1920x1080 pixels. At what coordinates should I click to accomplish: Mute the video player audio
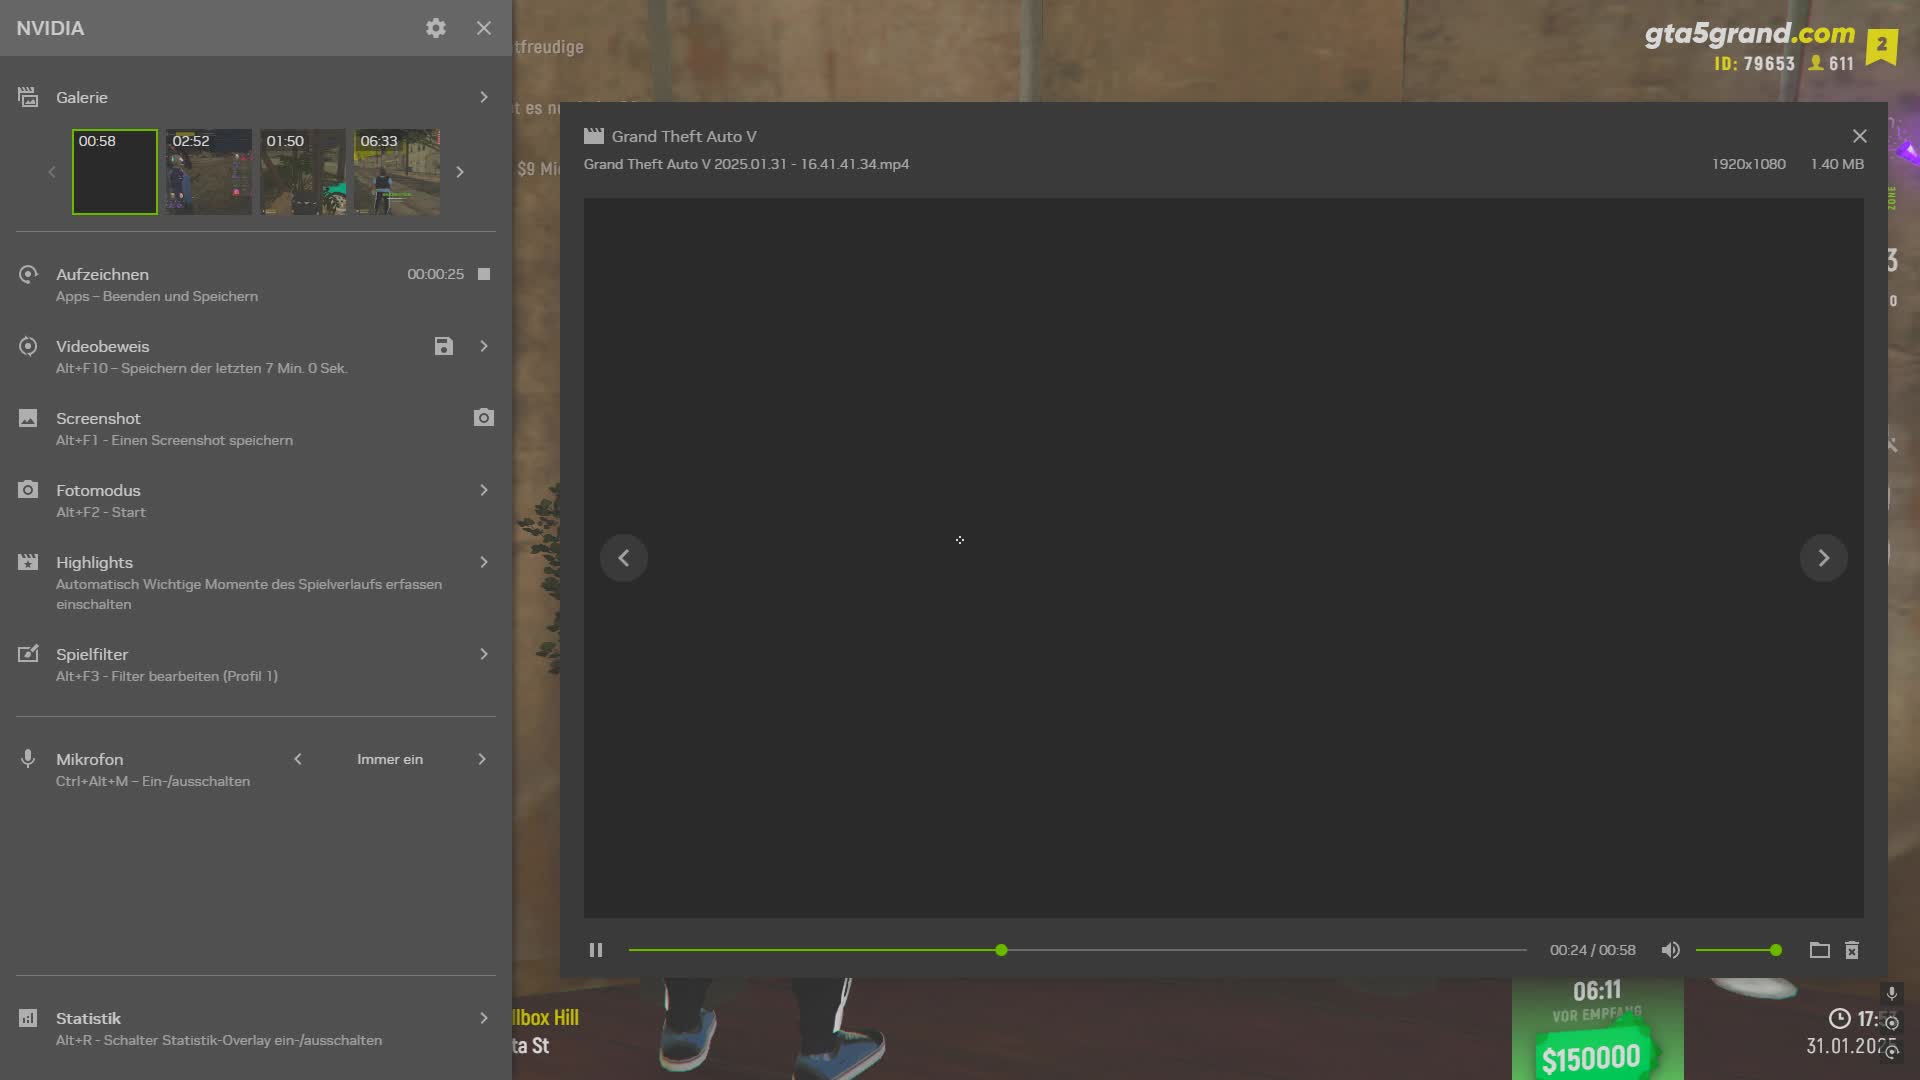[1670, 950]
